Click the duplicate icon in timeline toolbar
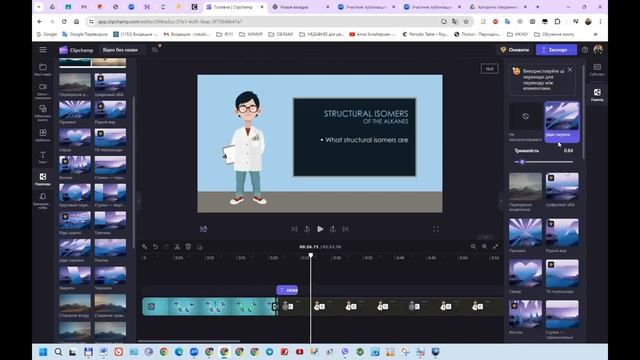The image size is (640, 360). (200, 247)
